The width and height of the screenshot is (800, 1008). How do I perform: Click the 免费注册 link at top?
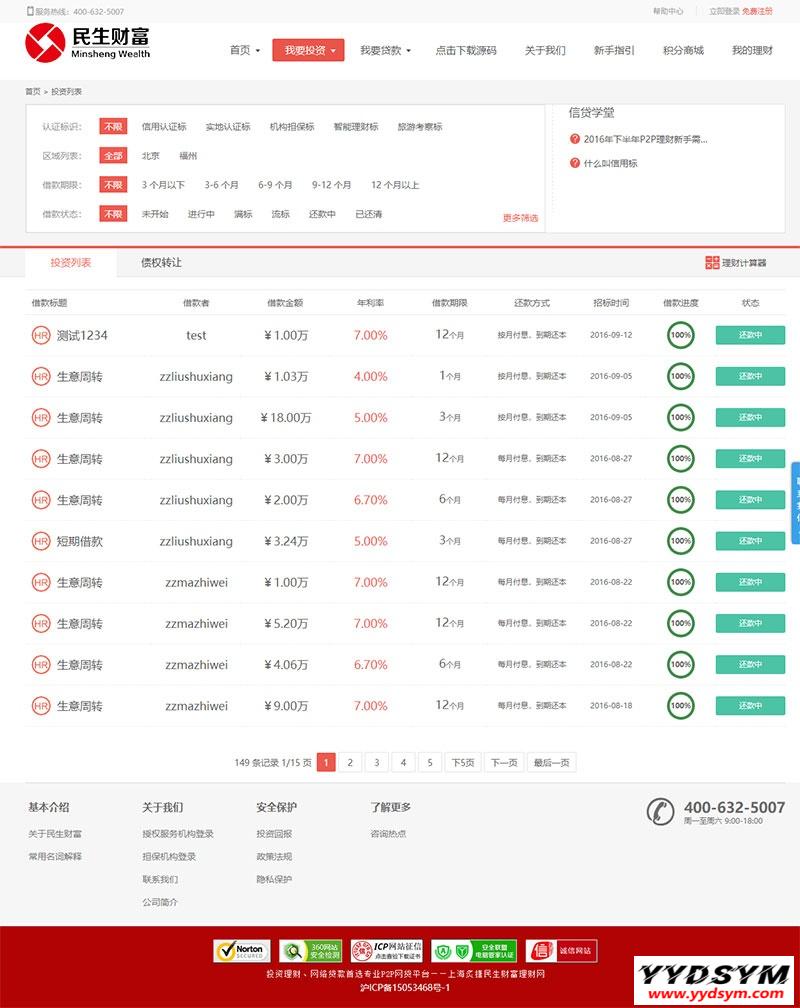757,11
